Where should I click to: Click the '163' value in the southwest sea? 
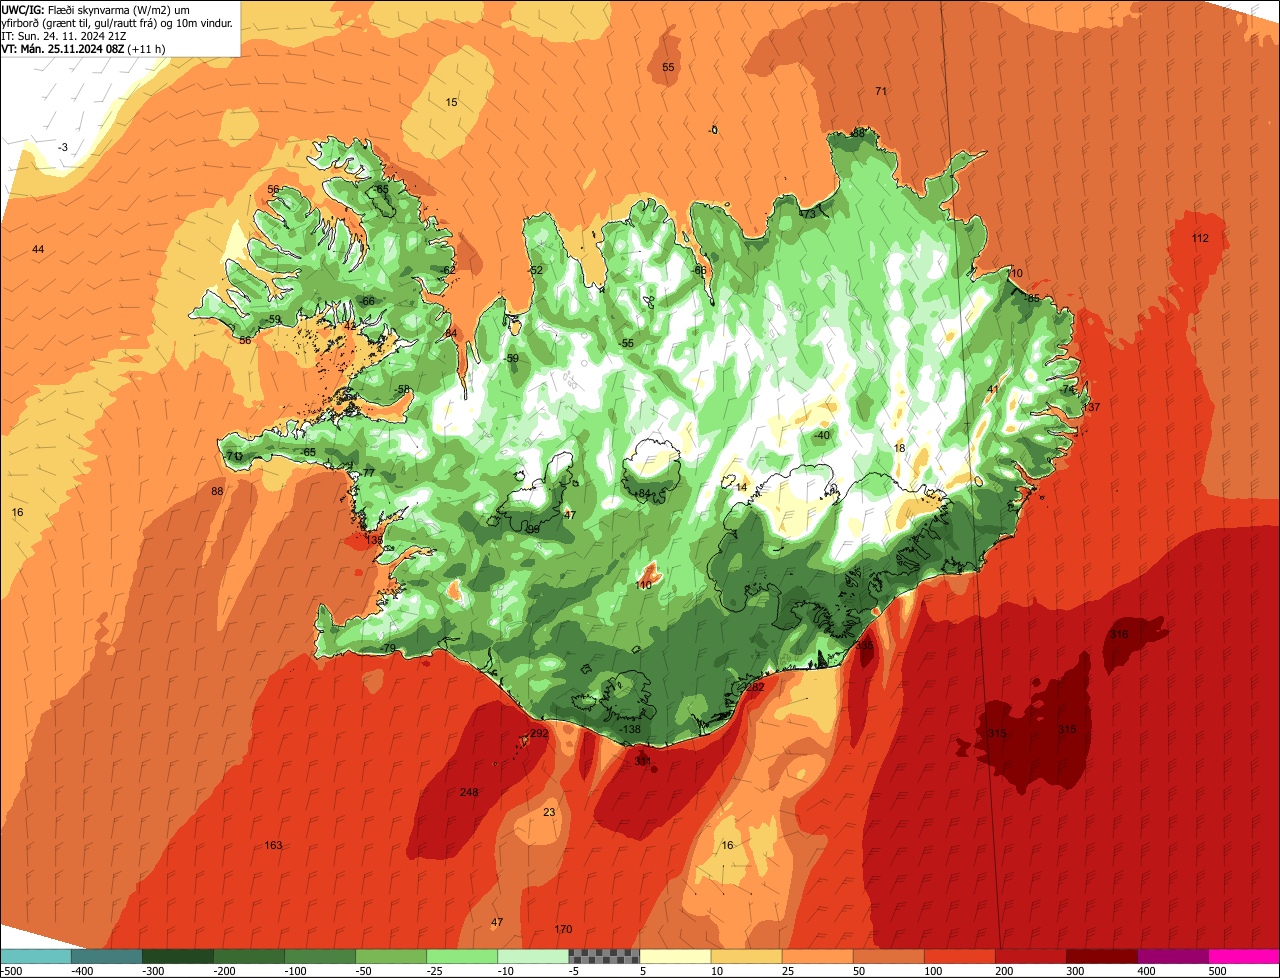pos(273,845)
